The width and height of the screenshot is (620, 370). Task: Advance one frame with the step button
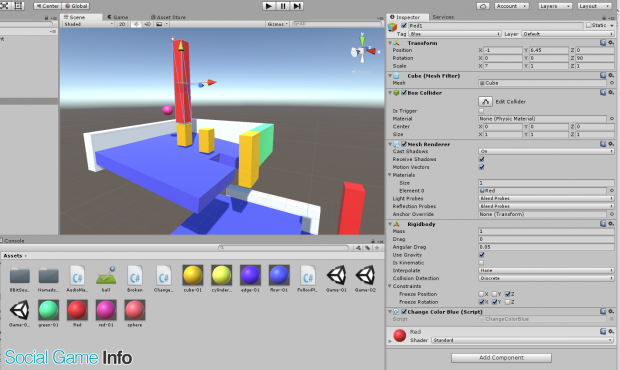click(x=297, y=6)
